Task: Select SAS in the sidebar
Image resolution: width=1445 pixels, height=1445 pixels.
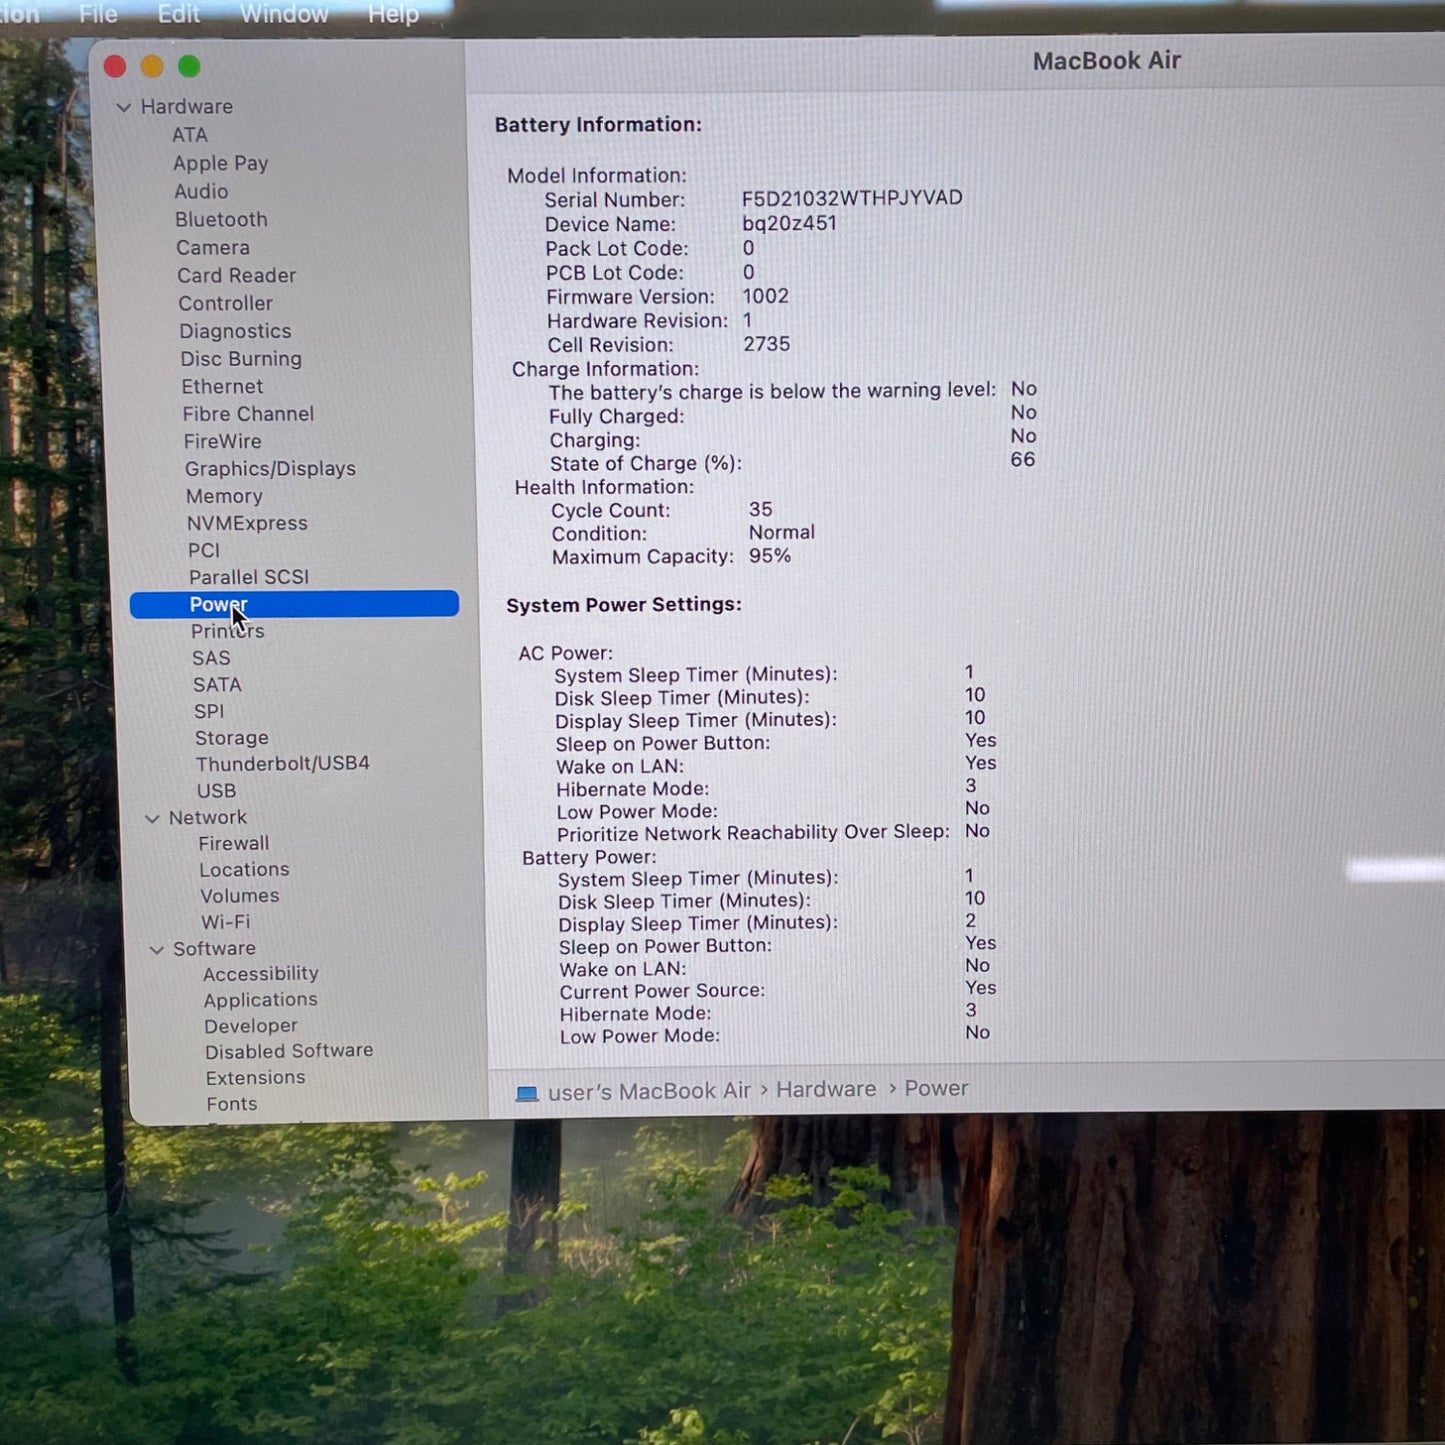Action: (211, 658)
